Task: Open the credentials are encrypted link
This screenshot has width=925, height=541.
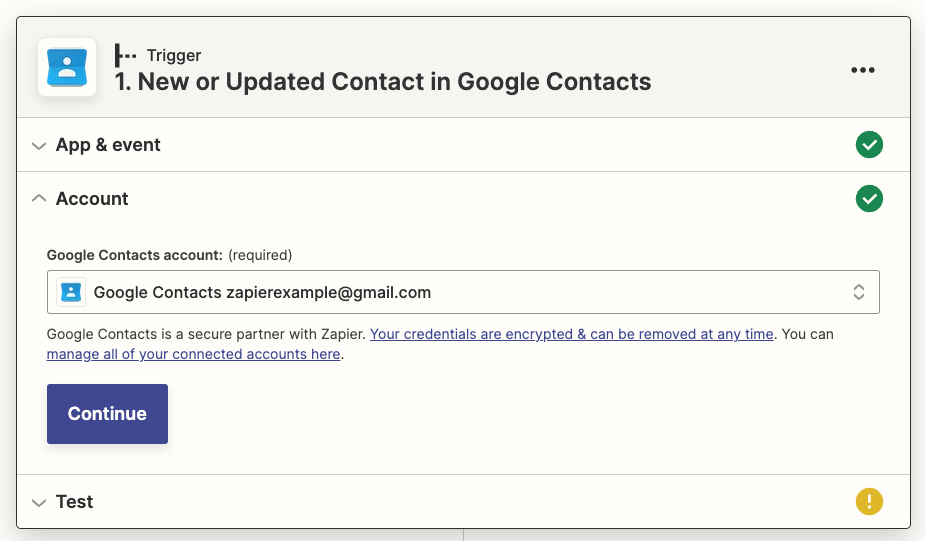Action: [x=571, y=334]
